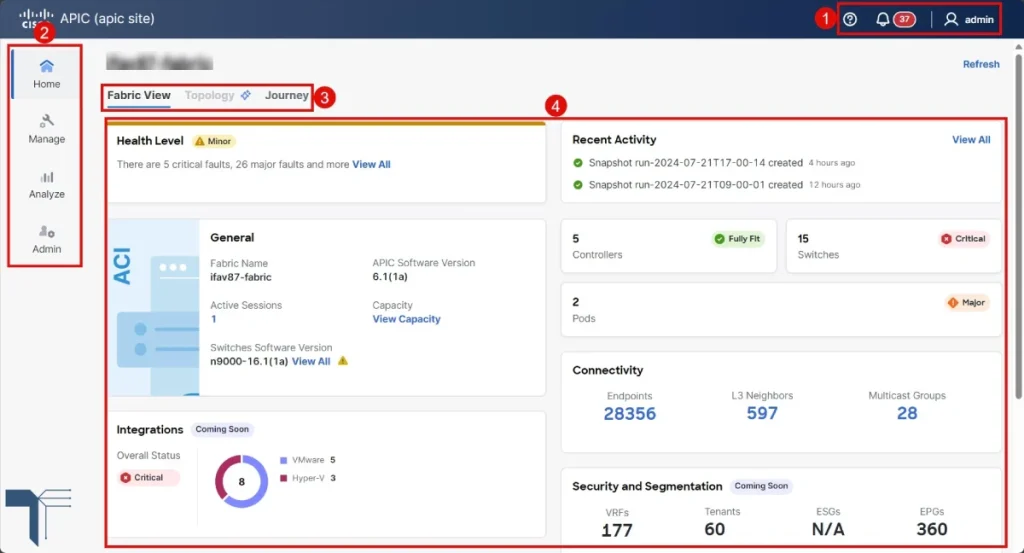Click the ESGs value N/A
The width and height of the screenshot is (1024, 553).
pos(828,529)
